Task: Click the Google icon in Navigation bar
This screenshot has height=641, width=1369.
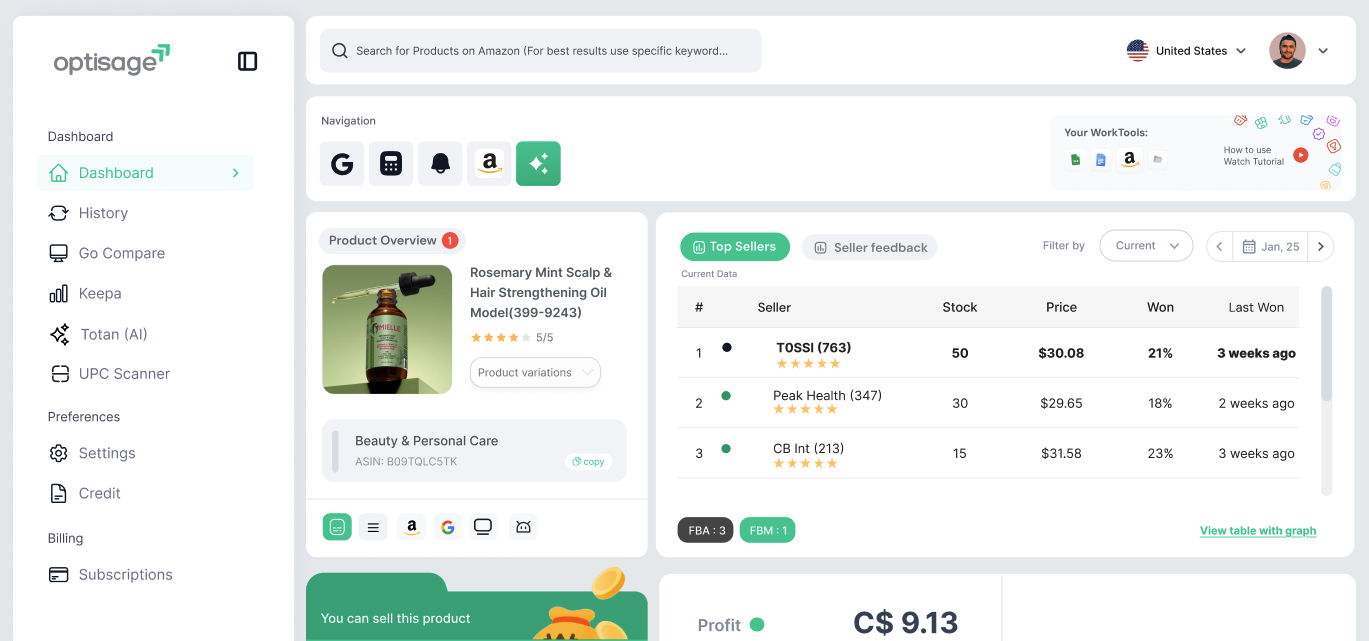Action: (x=342, y=164)
